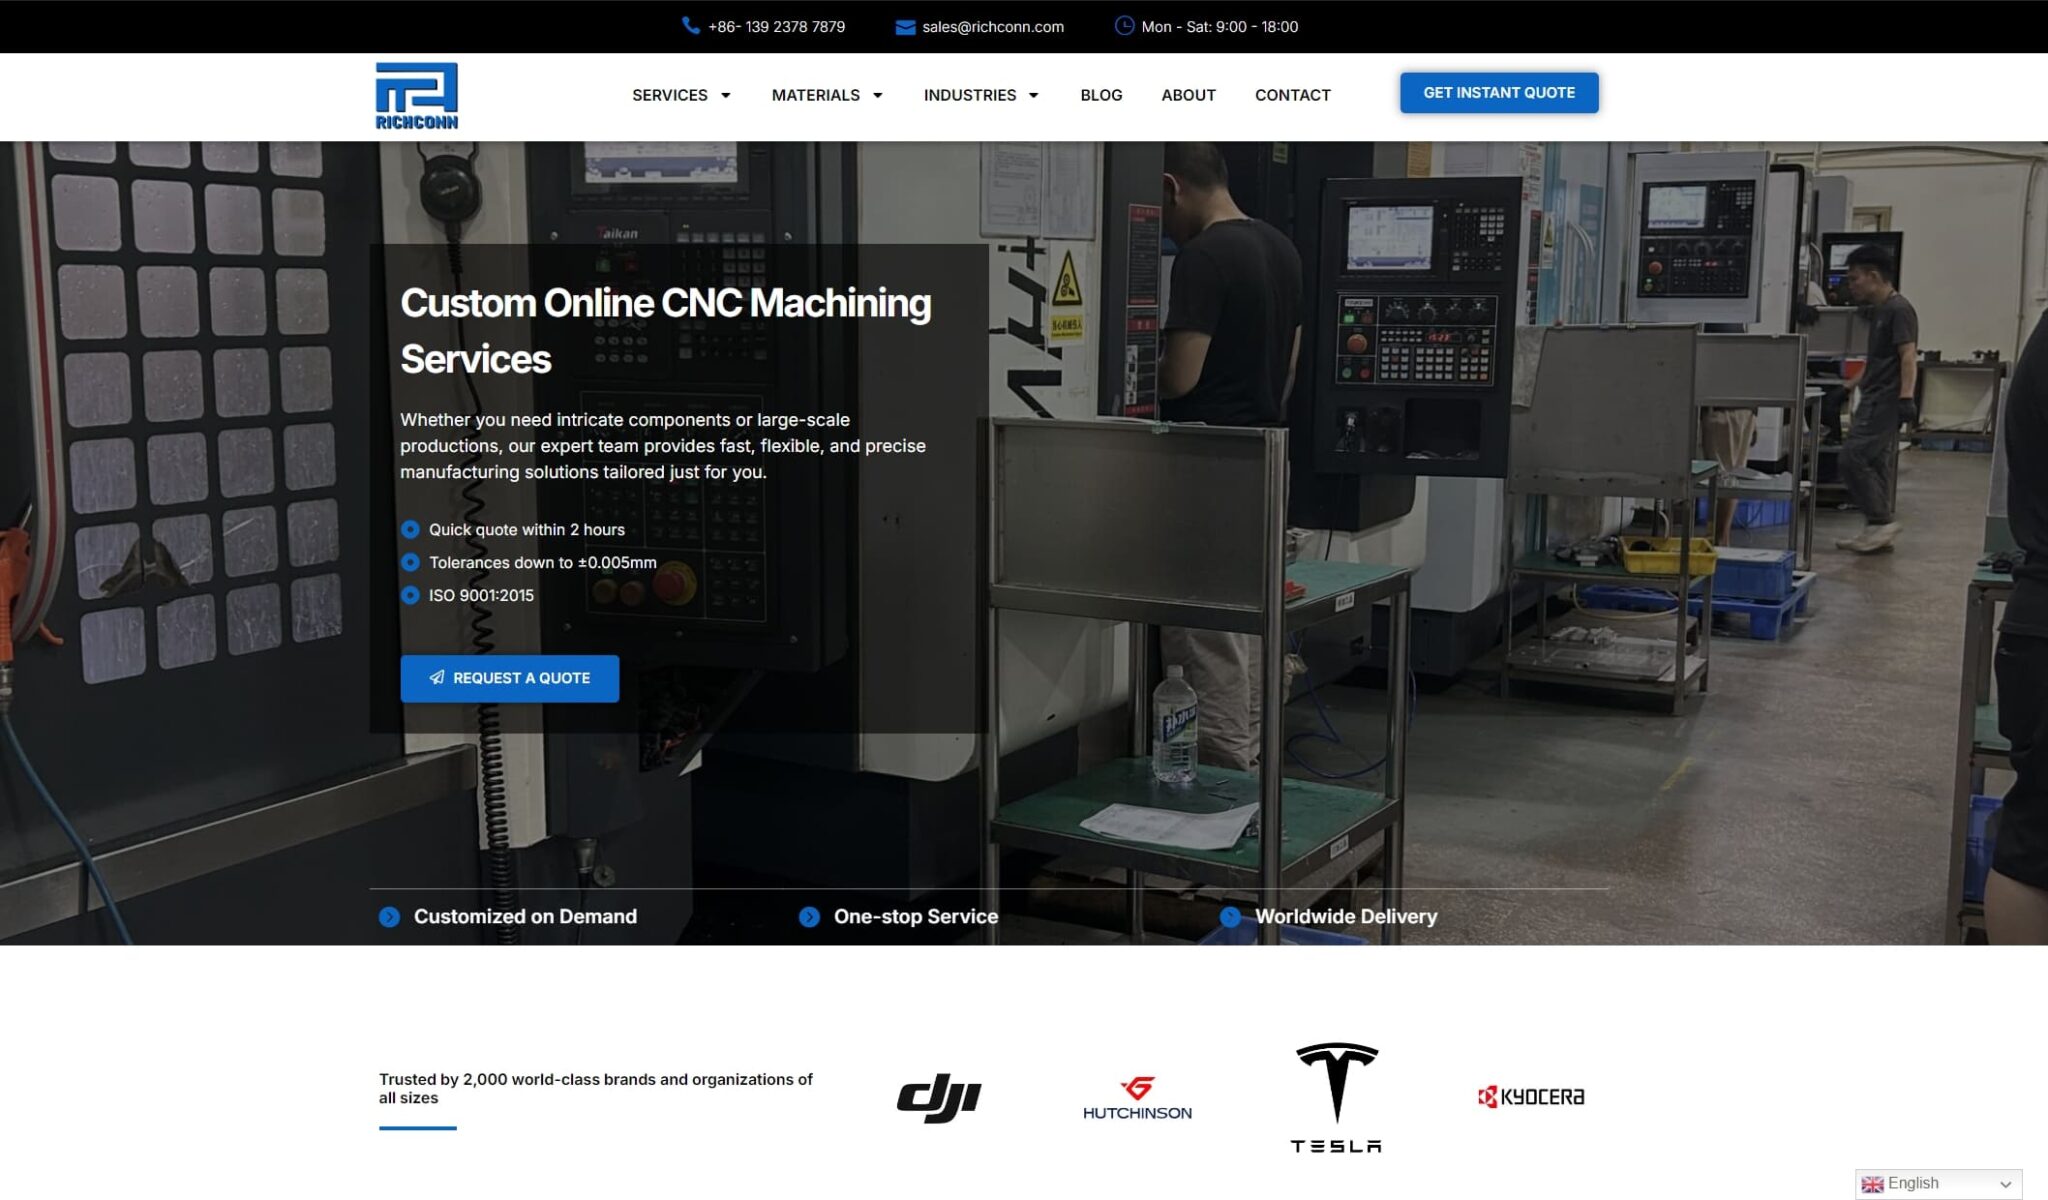Image resolution: width=2048 pixels, height=1200 pixels.
Task: Click the DJI brand logo
Action: [939, 1097]
